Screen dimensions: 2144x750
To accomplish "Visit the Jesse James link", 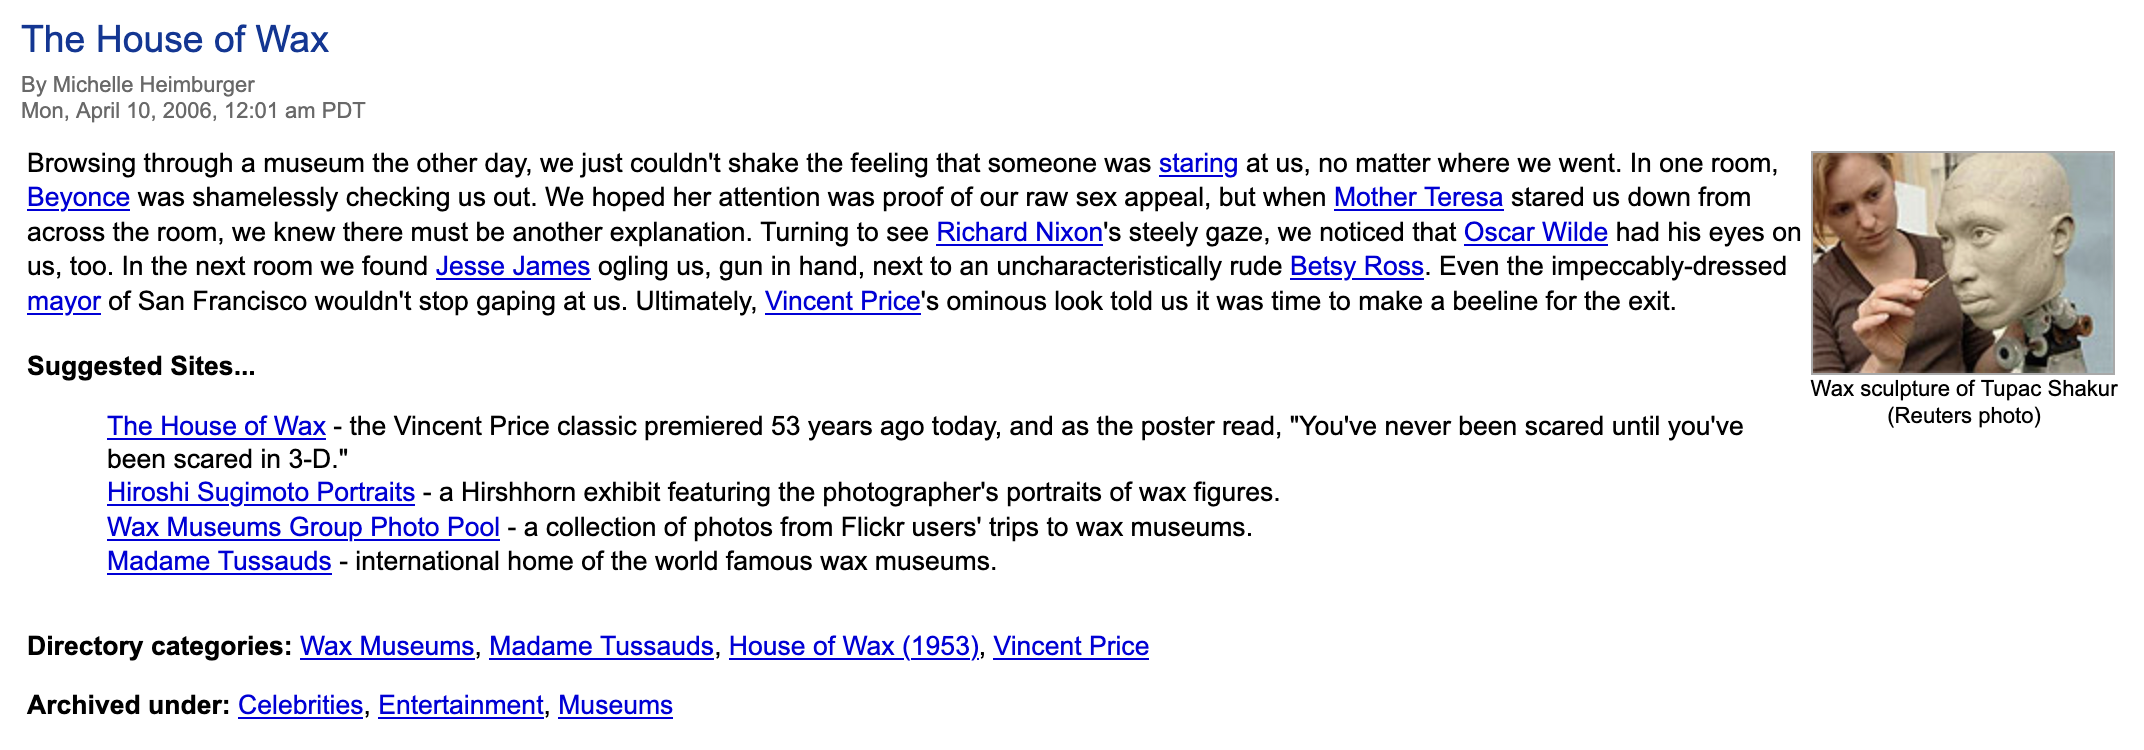I will (x=512, y=266).
